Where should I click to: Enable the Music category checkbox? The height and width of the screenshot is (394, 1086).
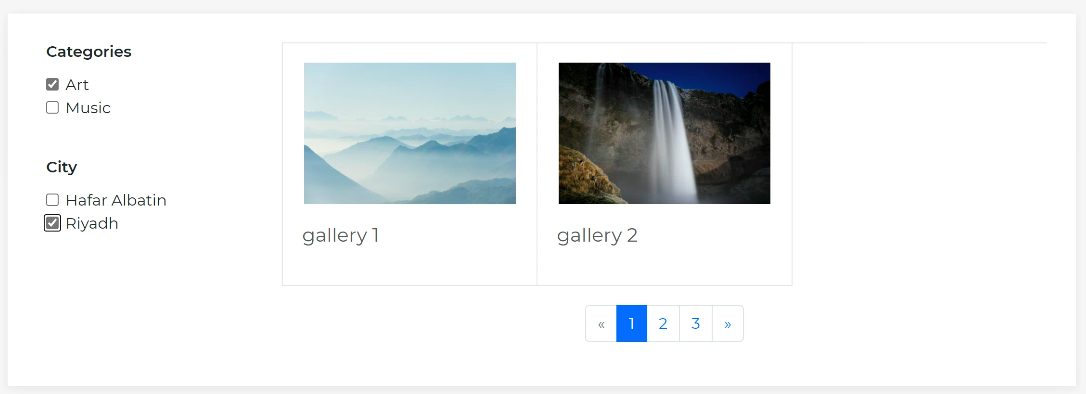click(52, 107)
